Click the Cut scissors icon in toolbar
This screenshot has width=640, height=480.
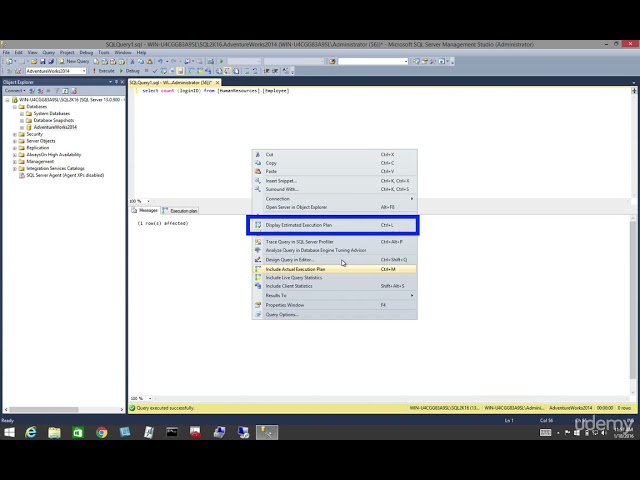pyautogui.click(x=132, y=61)
